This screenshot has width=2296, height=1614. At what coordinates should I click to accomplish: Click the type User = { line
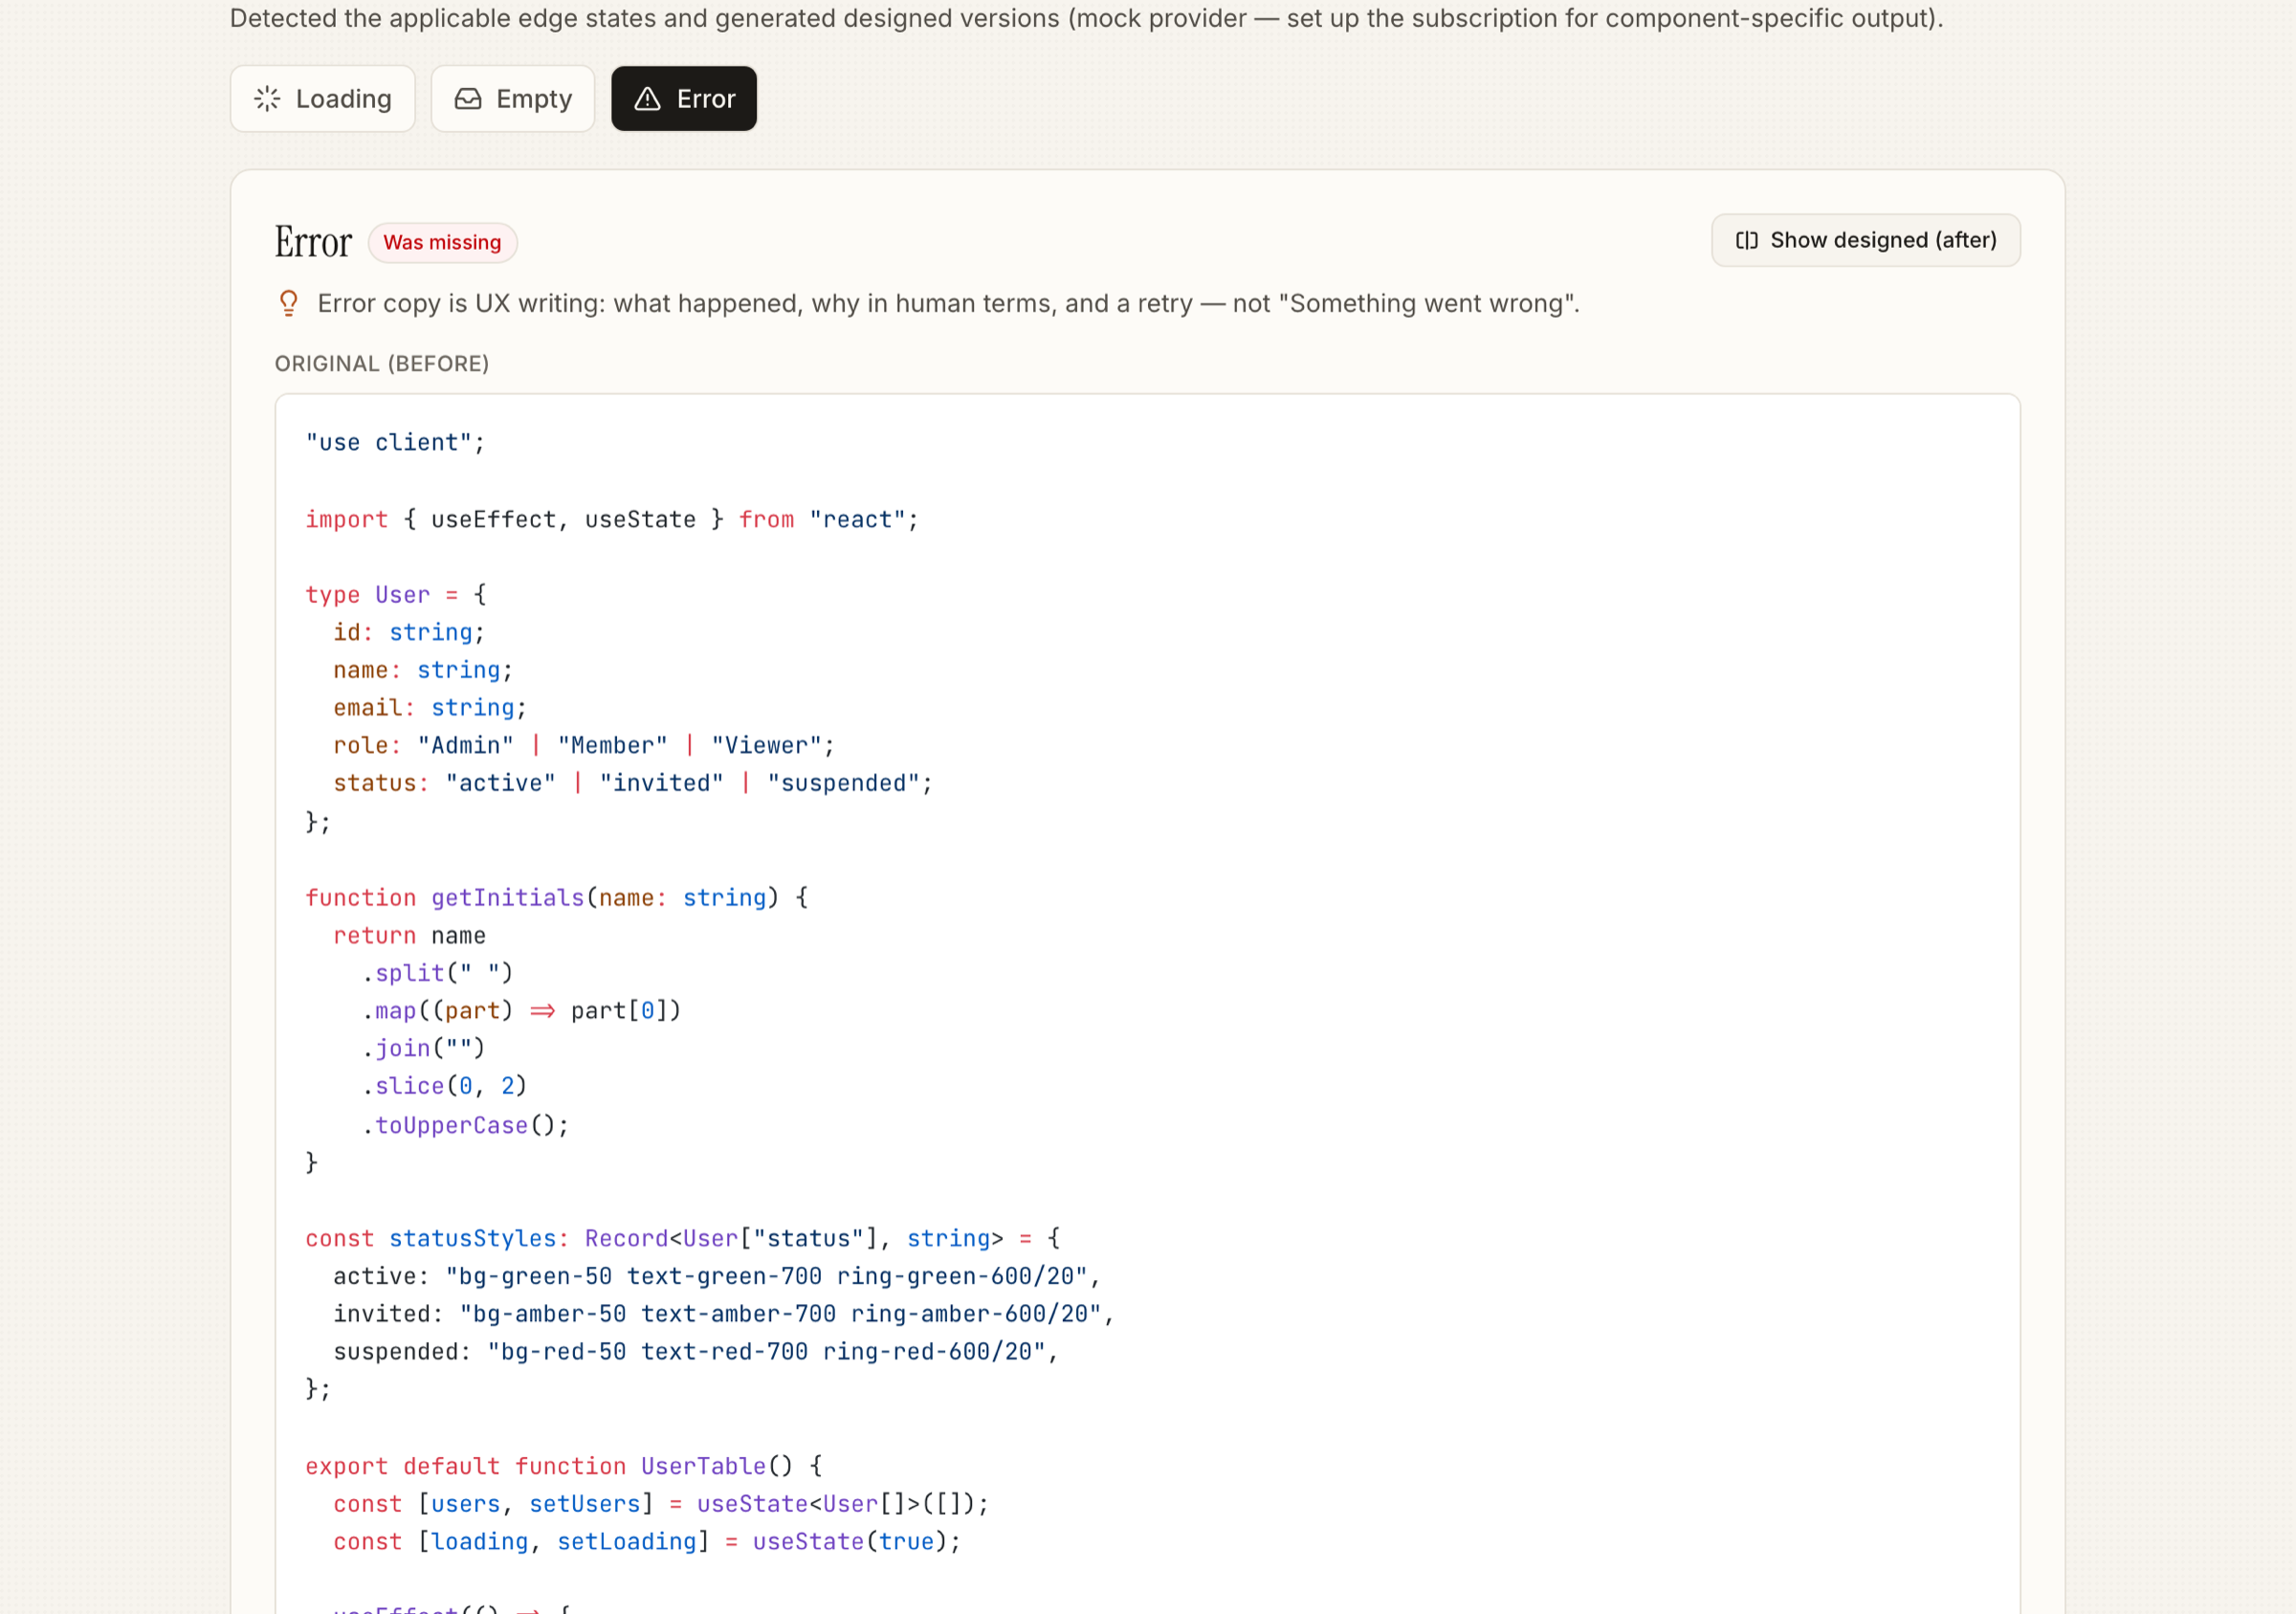396,595
